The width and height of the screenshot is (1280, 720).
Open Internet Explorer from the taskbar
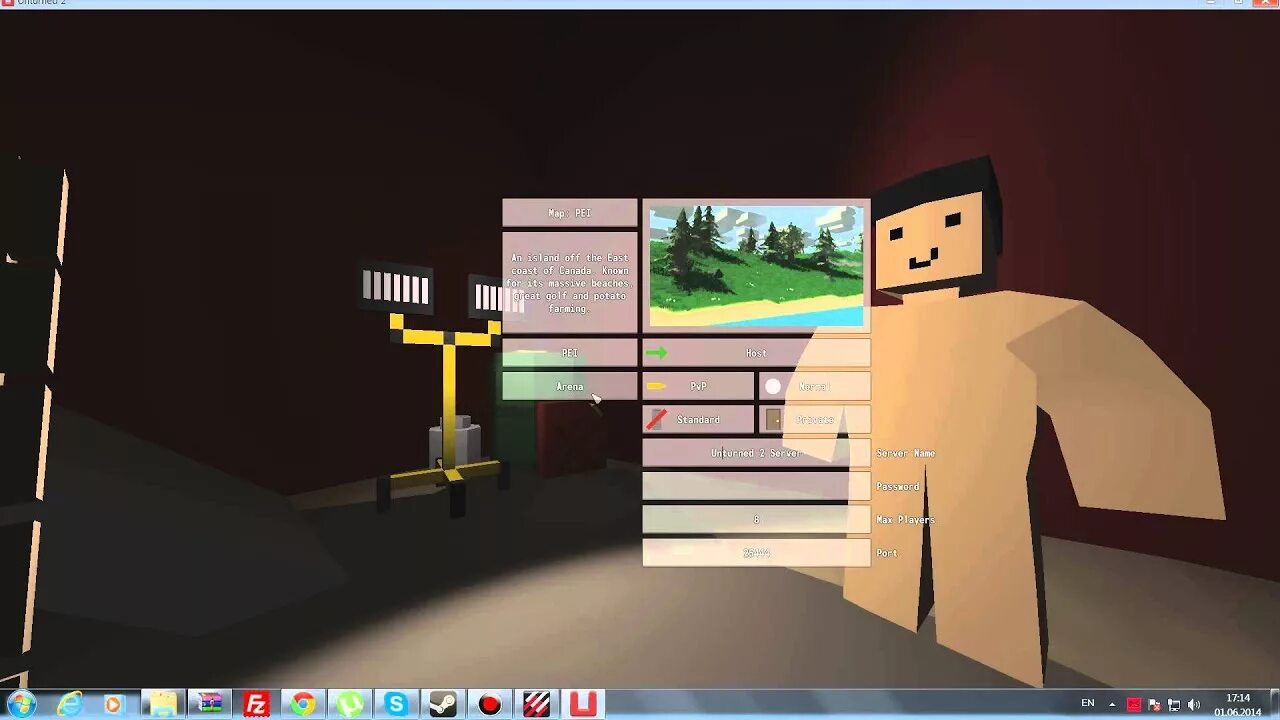[x=69, y=704]
